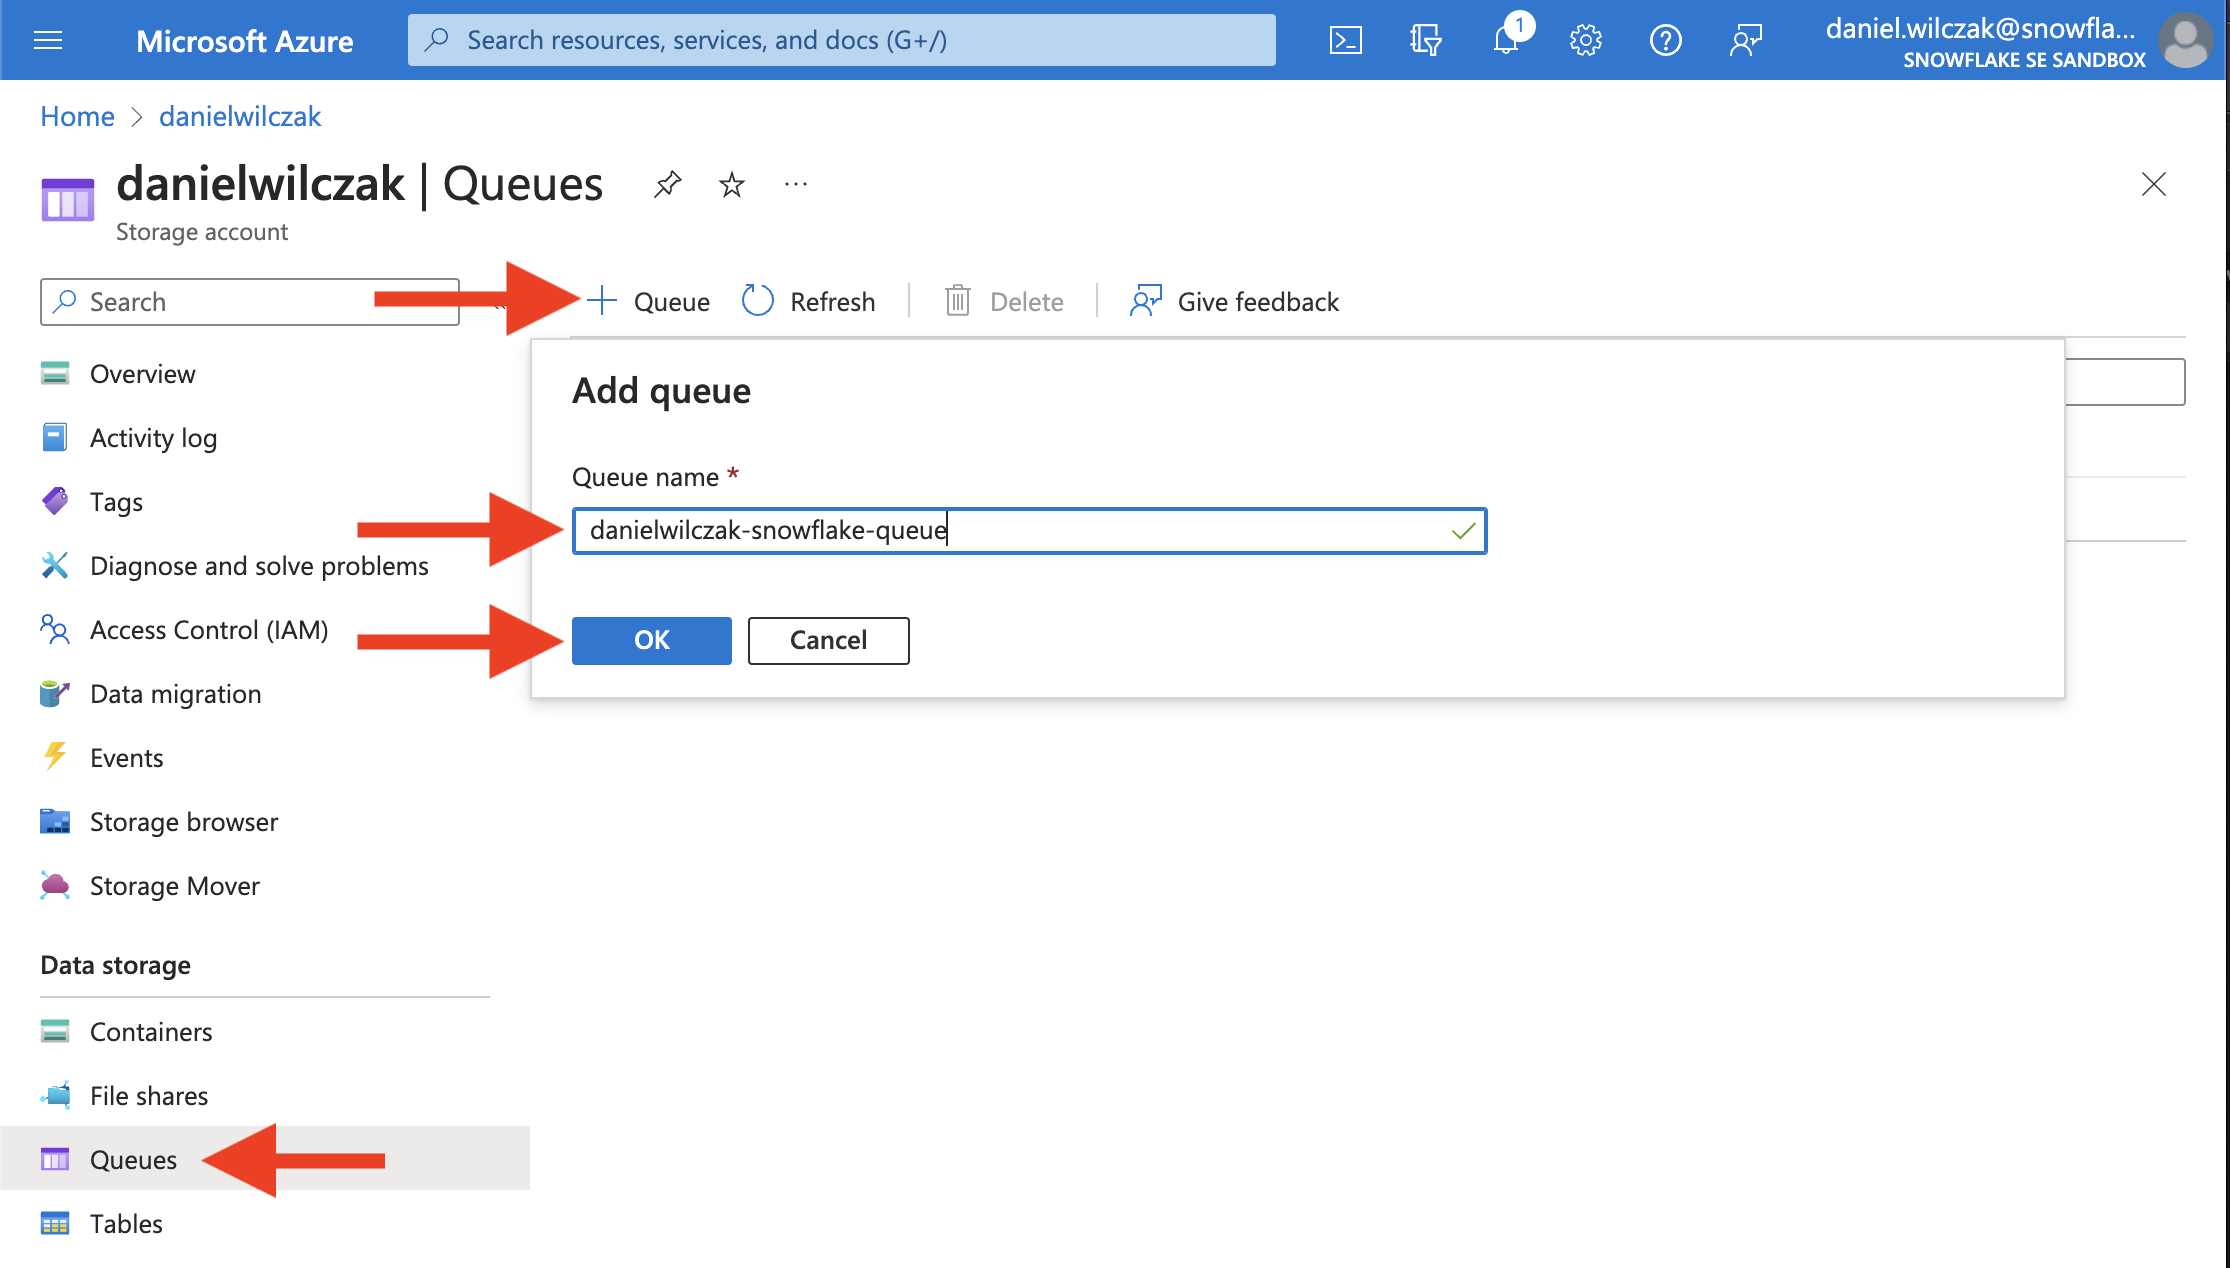
Task: Go to danielwilczak breadcrumb link
Action: (x=240, y=117)
